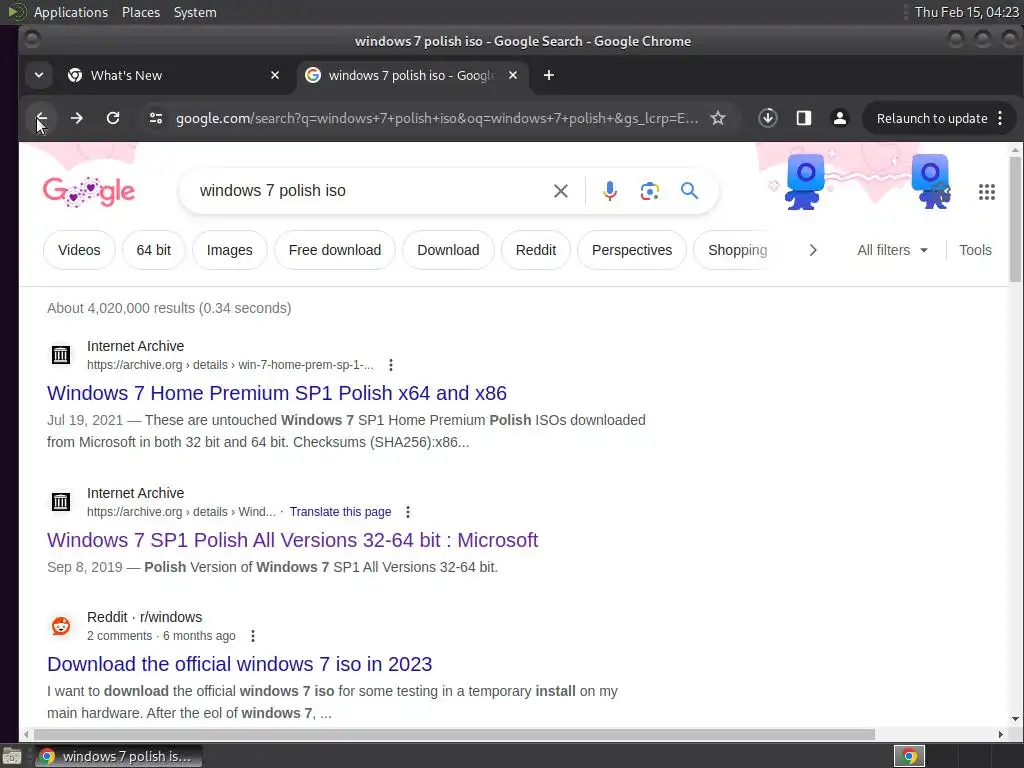Open the Places menu
This screenshot has width=1024, height=768.
(x=141, y=12)
